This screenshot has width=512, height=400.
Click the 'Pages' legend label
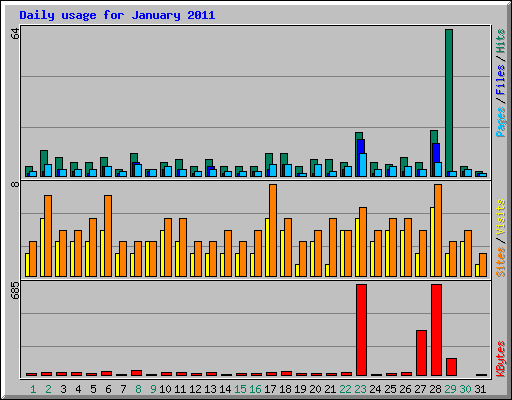coord(500,122)
